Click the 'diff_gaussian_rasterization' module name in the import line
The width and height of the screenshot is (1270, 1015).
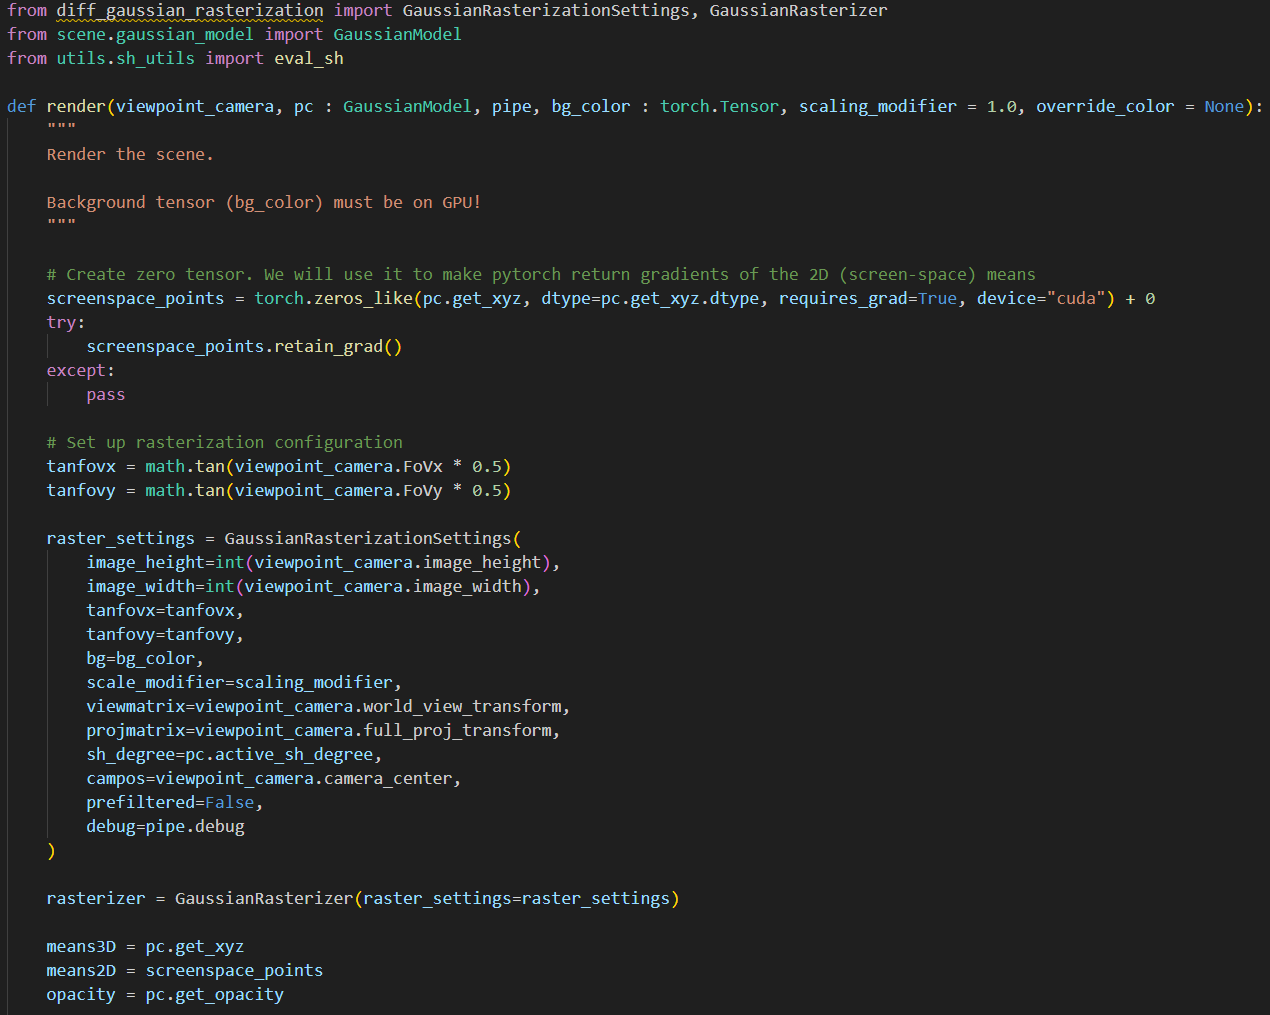point(190,11)
